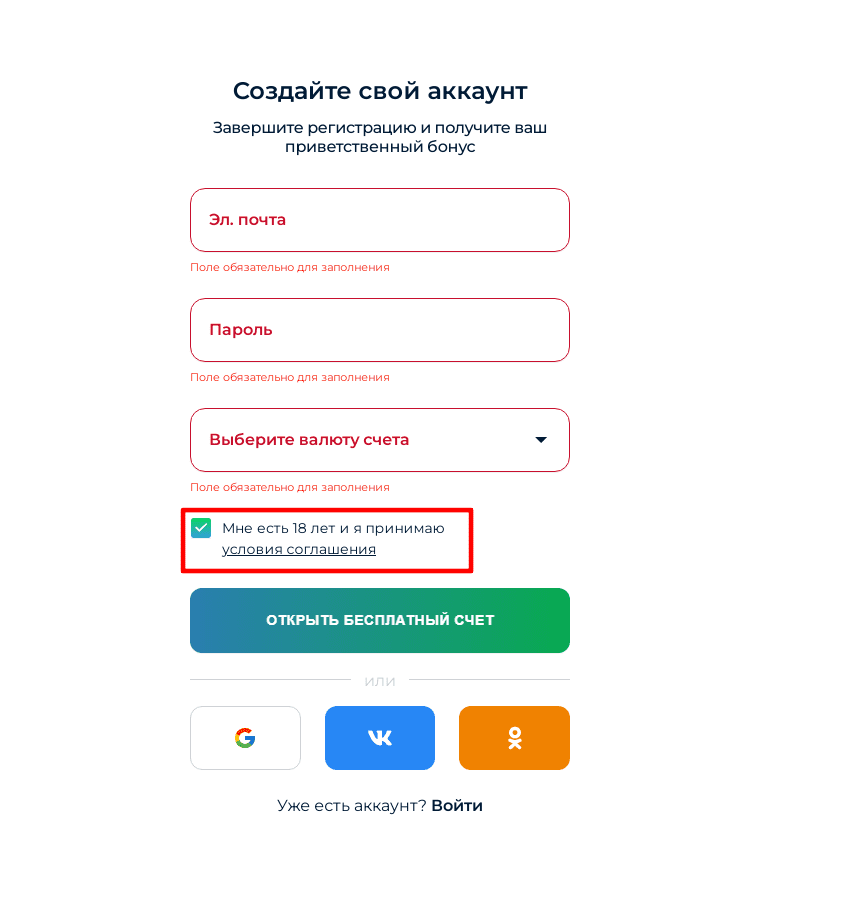Open the 'условия соглашения' terms link
This screenshot has width=844, height=897.
(x=299, y=549)
